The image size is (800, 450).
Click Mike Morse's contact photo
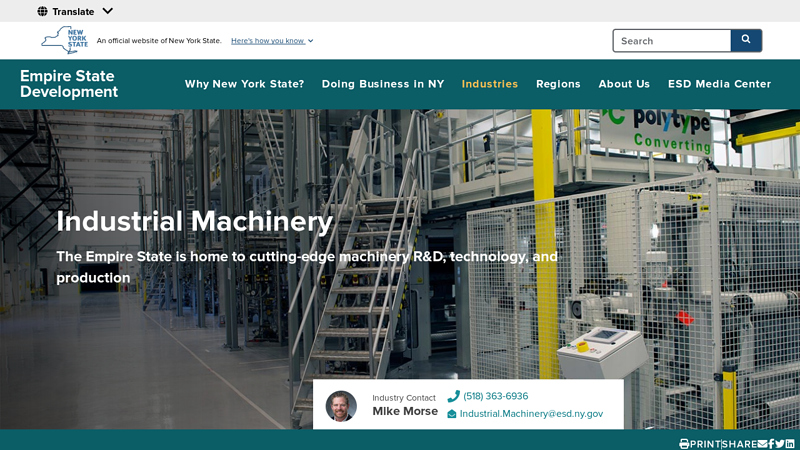point(341,406)
